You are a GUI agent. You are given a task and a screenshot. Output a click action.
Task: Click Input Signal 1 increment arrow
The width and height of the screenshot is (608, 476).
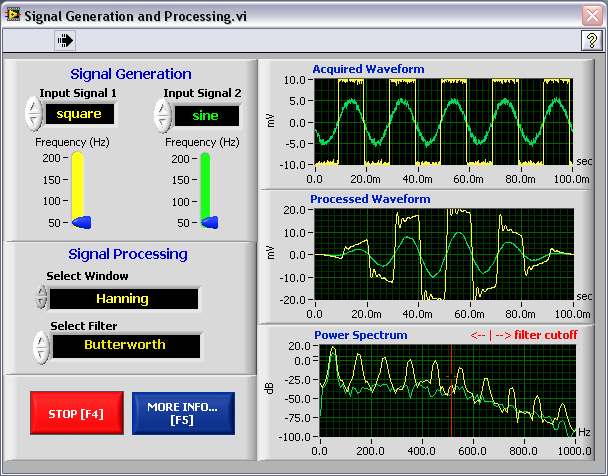coord(34,107)
